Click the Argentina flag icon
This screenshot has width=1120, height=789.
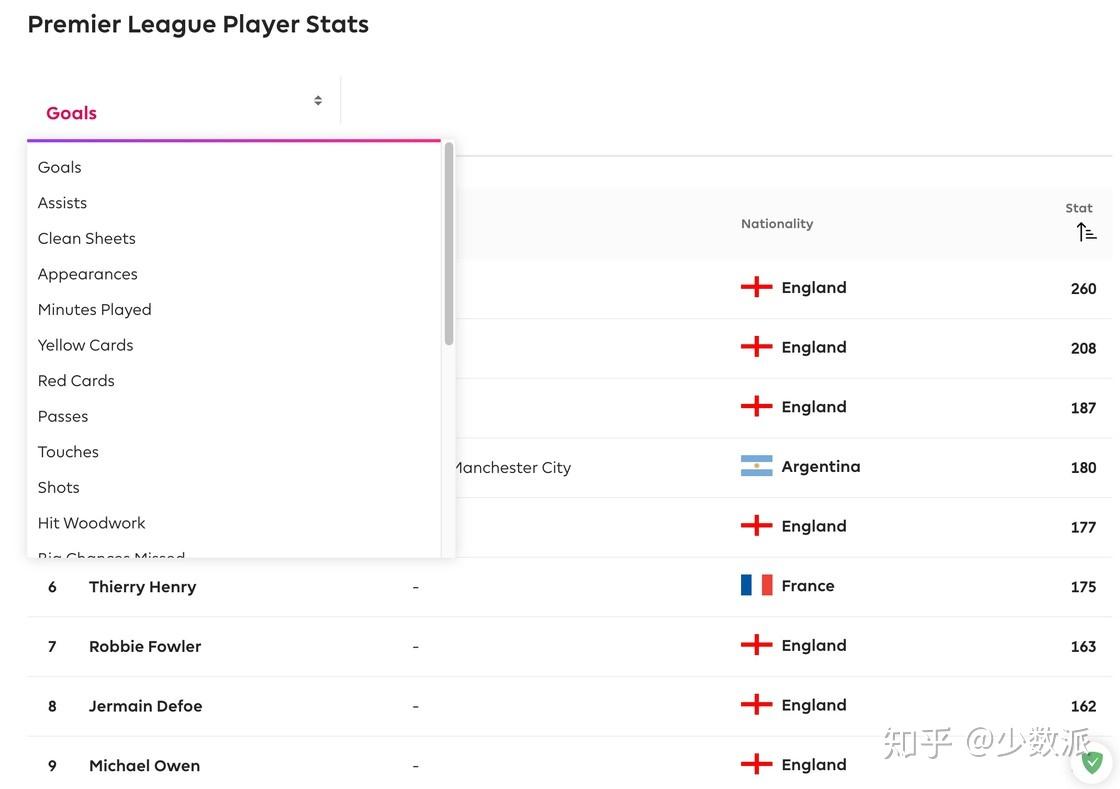pyautogui.click(x=756, y=466)
